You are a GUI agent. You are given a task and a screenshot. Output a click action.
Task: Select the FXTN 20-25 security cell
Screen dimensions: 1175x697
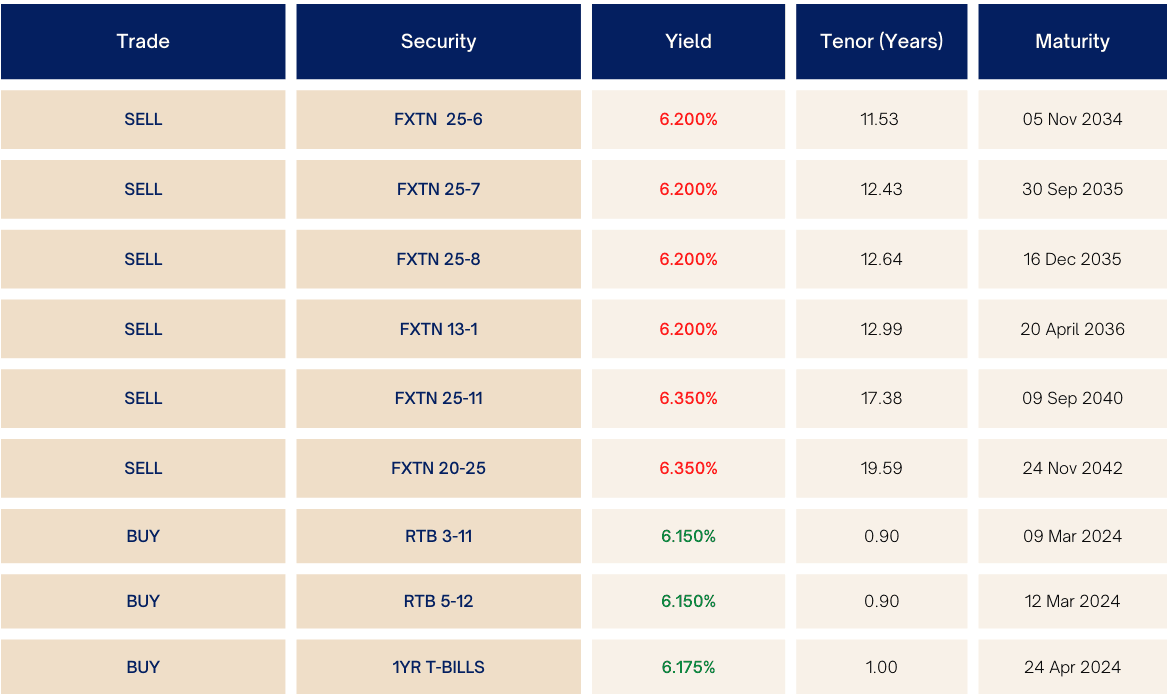tap(438, 468)
